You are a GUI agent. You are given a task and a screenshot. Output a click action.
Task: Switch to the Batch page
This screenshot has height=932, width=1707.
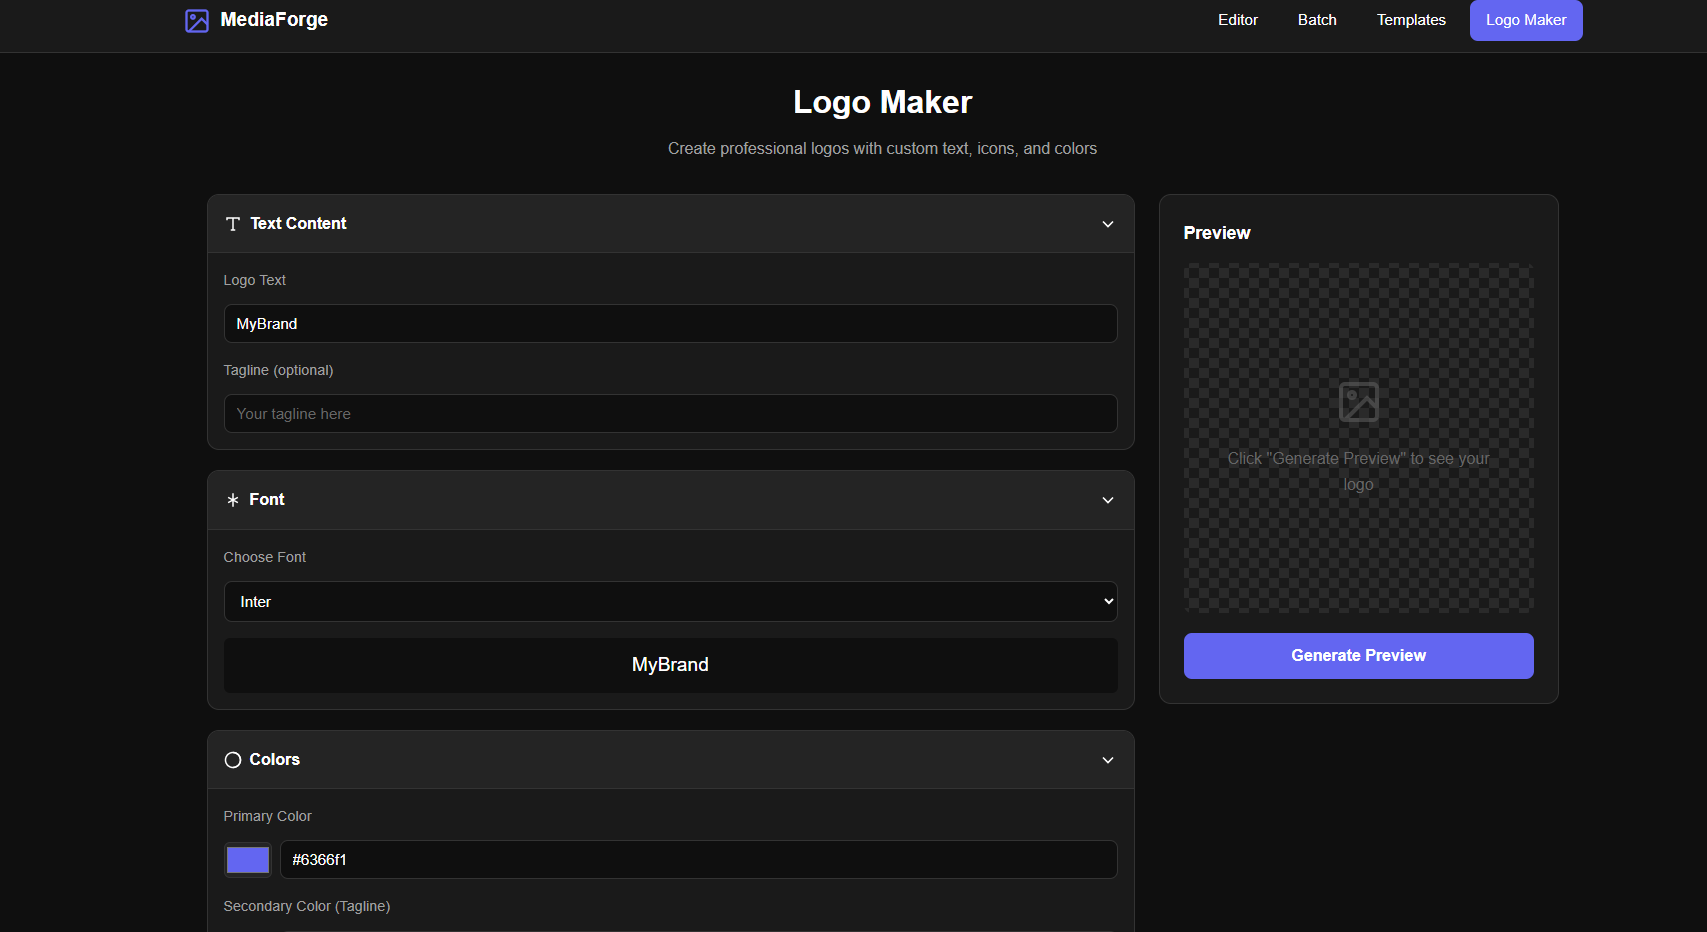point(1316,20)
